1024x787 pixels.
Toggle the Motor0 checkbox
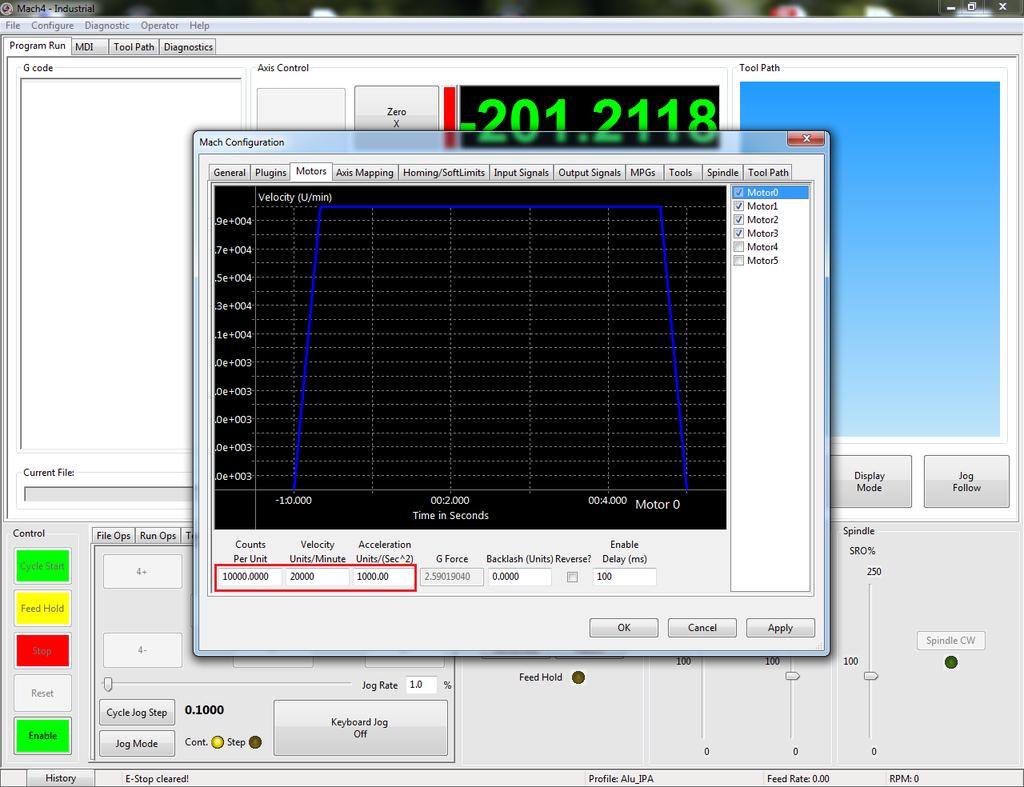click(x=739, y=193)
